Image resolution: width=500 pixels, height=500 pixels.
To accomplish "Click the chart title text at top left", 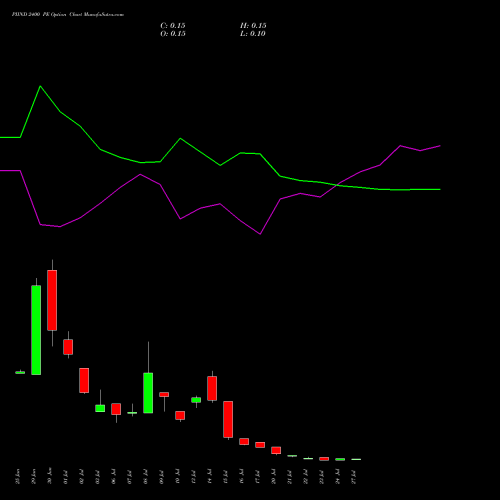I will pyautogui.click(x=68, y=15).
